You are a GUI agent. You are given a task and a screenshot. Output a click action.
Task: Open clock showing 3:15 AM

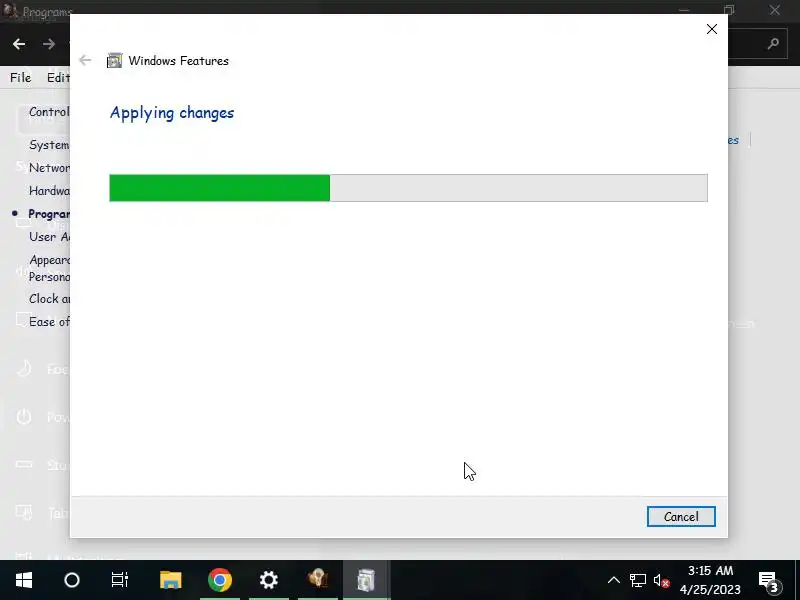click(710, 580)
